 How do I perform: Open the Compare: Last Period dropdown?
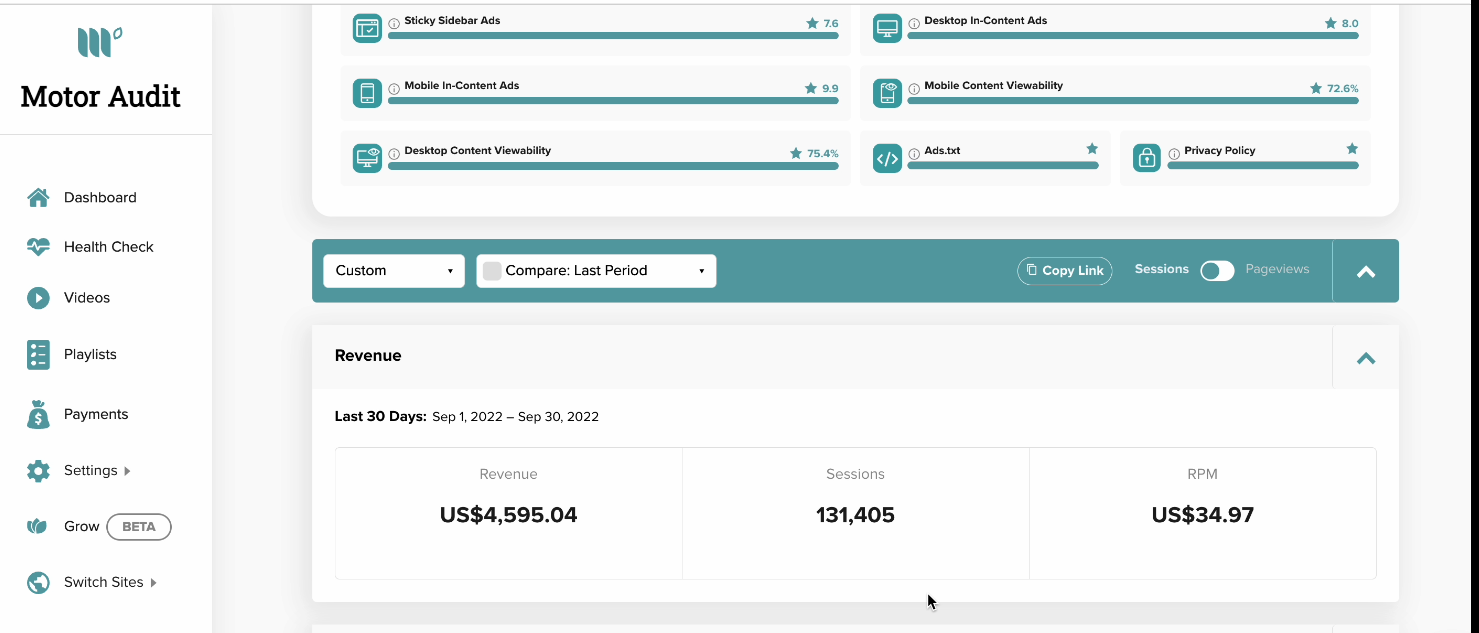pyautogui.click(x=596, y=270)
